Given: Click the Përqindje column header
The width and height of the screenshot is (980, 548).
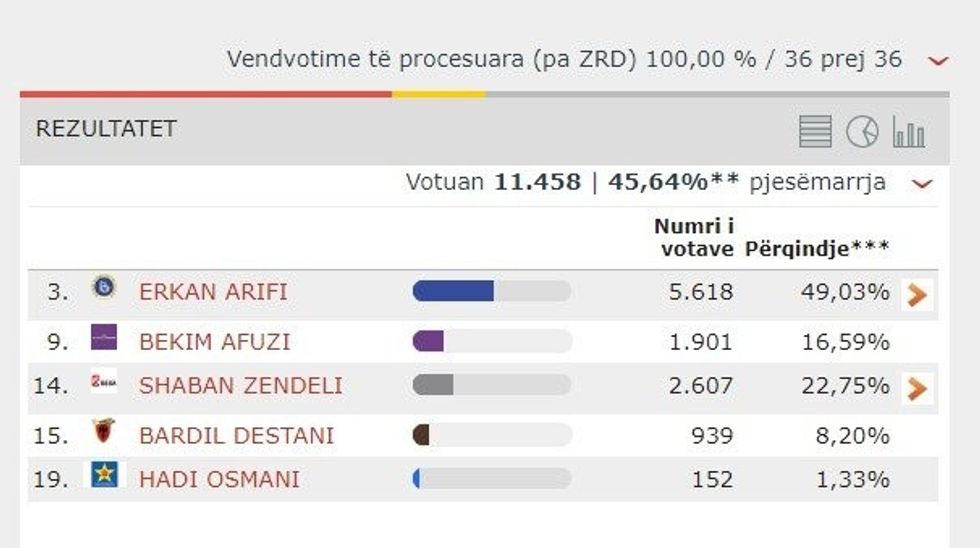Looking at the screenshot, I should [817, 249].
